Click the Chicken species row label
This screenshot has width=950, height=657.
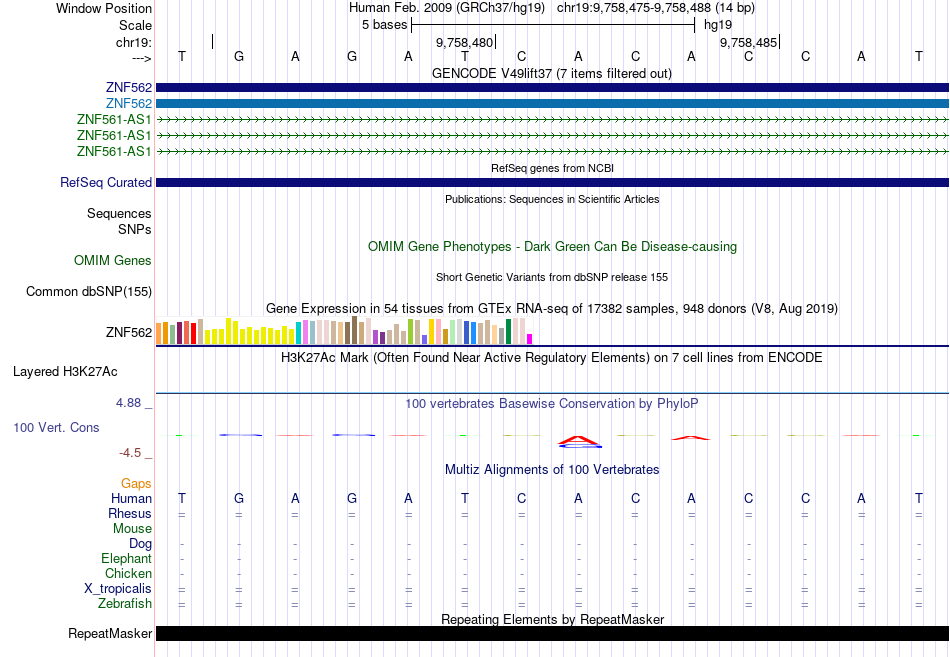pyautogui.click(x=128, y=573)
